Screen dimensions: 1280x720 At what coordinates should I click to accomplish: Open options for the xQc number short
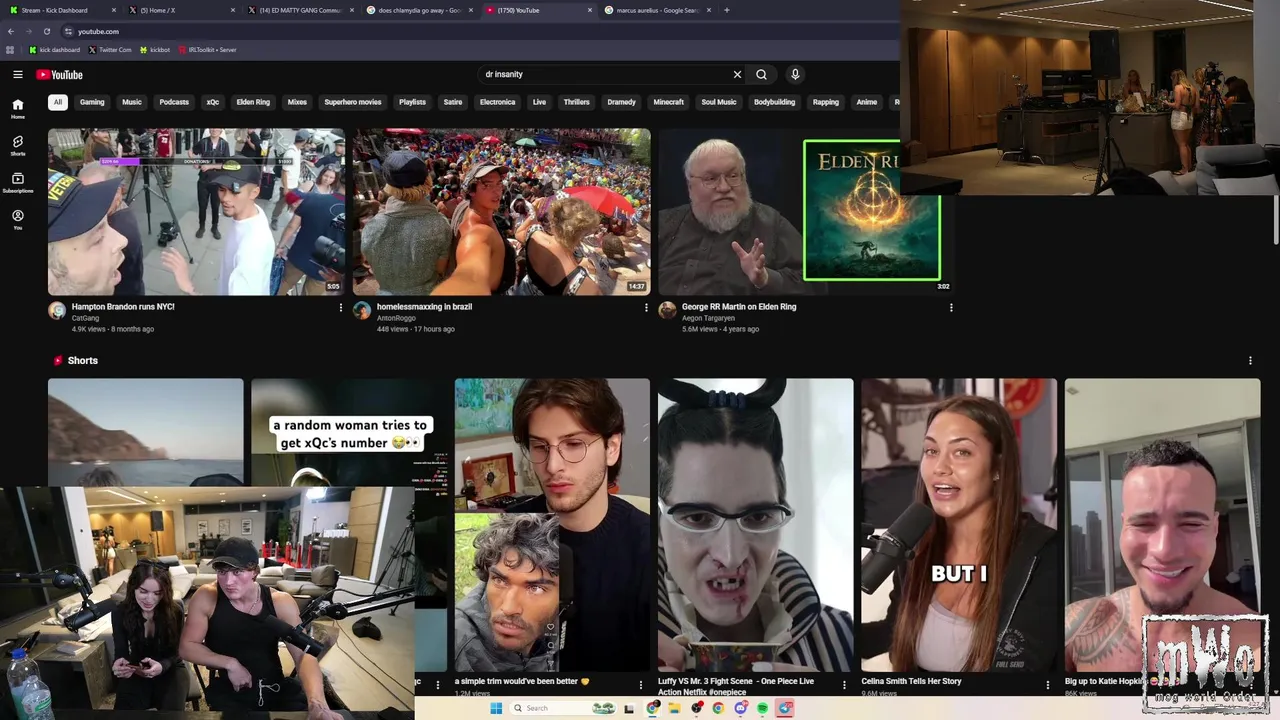tap(437, 685)
